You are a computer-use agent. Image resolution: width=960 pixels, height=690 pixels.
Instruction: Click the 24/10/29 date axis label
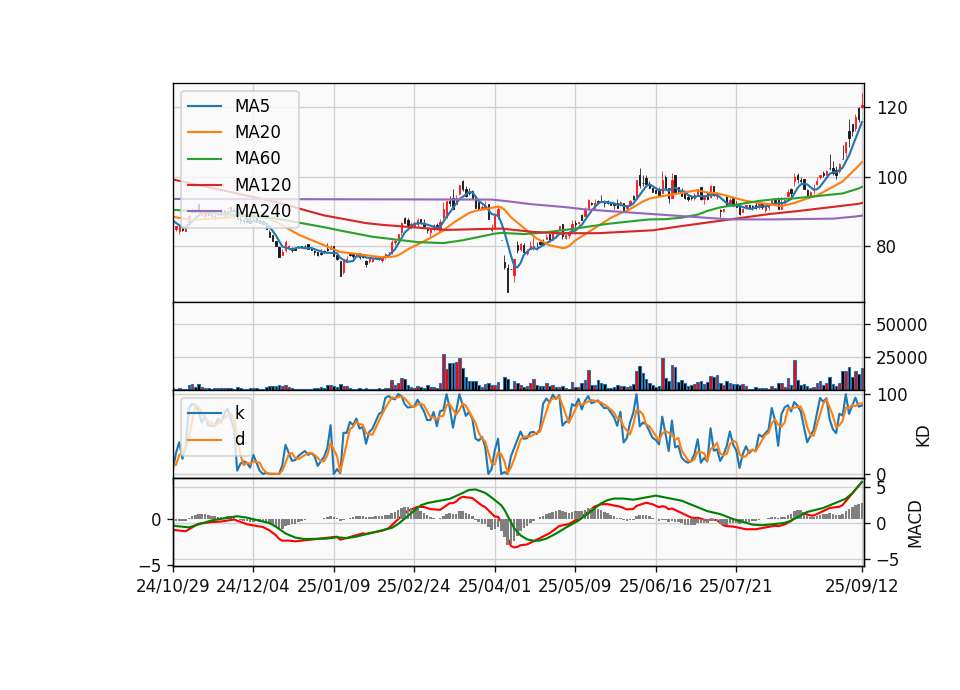tap(173, 586)
